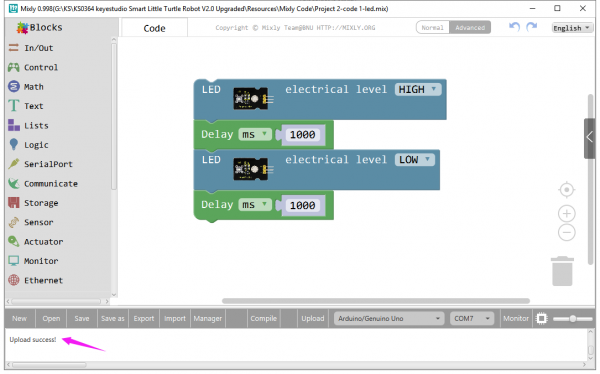Zoom out using the minus circle icon
600x374 pixels.
coord(566,232)
